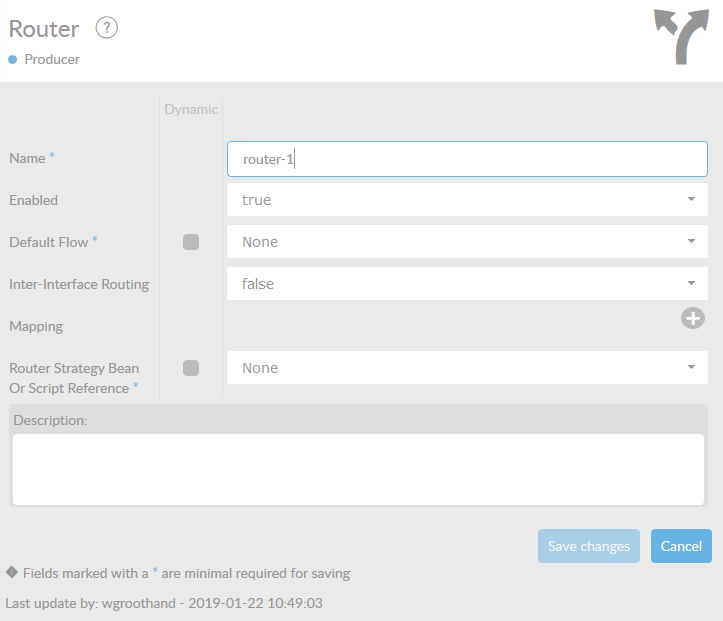The height and width of the screenshot is (621, 723).
Task: Click the Last update by wgroothand line
Action: (x=164, y=603)
